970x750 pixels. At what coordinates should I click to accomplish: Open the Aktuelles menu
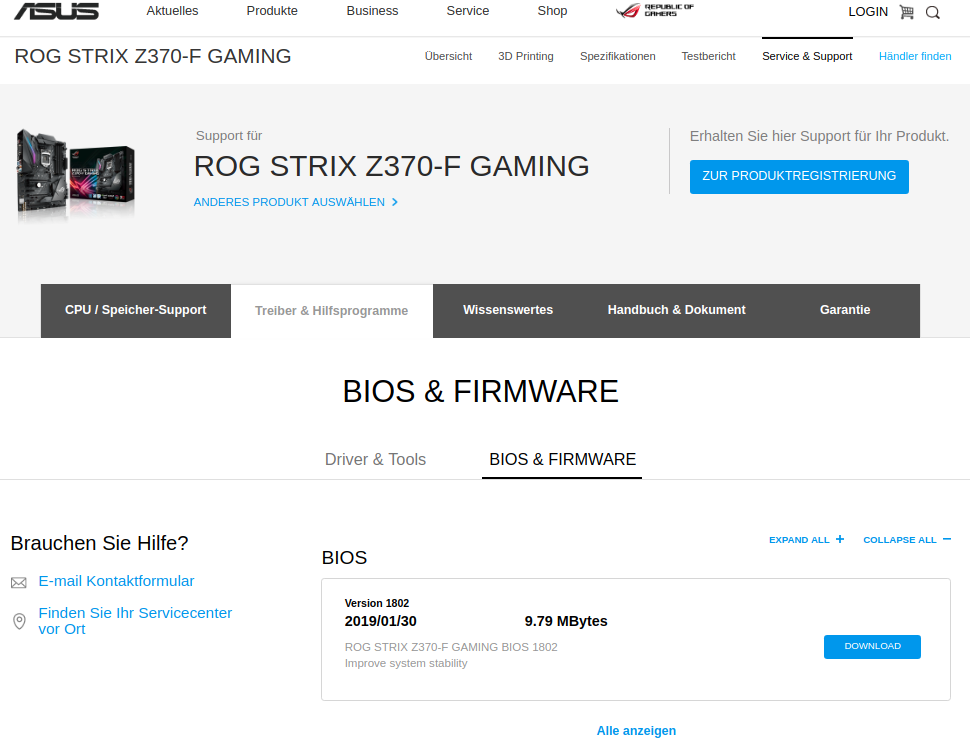click(172, 11)
